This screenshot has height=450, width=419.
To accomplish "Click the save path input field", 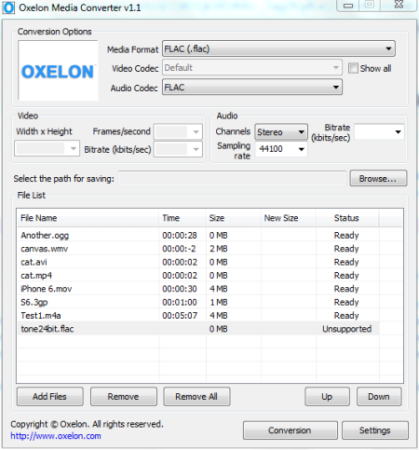I will point(233,179).
